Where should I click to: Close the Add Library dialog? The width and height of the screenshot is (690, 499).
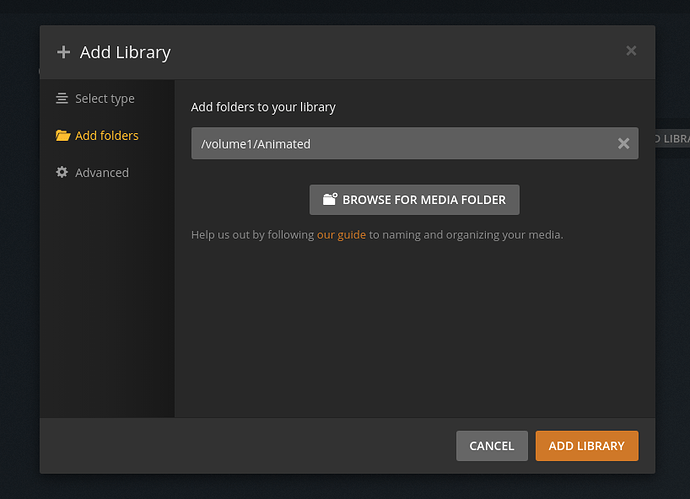[631, 50]
